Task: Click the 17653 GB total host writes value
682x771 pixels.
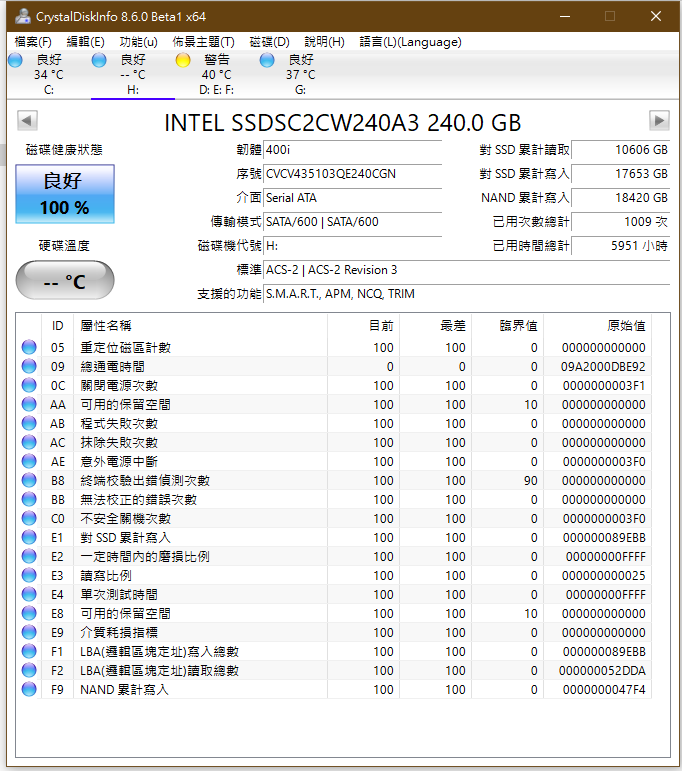Action: click(621, 174)
